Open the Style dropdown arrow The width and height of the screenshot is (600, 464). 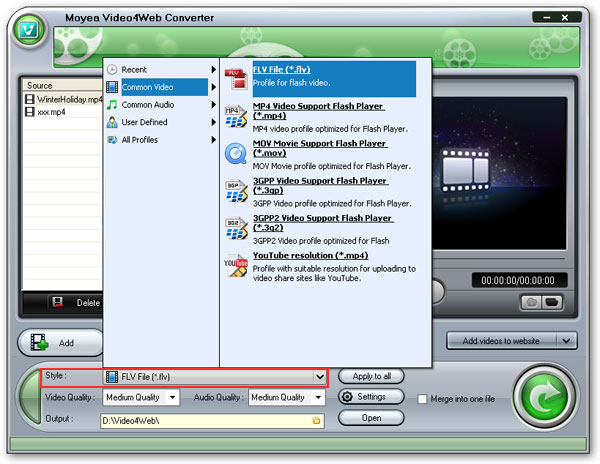[320, 377]
